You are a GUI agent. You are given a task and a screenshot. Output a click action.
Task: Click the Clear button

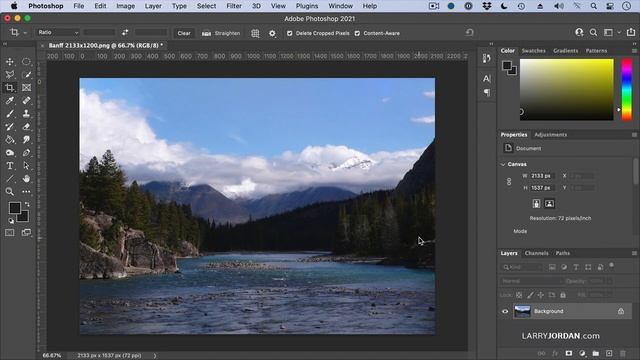pyautogui.click(x=184, y=33)
